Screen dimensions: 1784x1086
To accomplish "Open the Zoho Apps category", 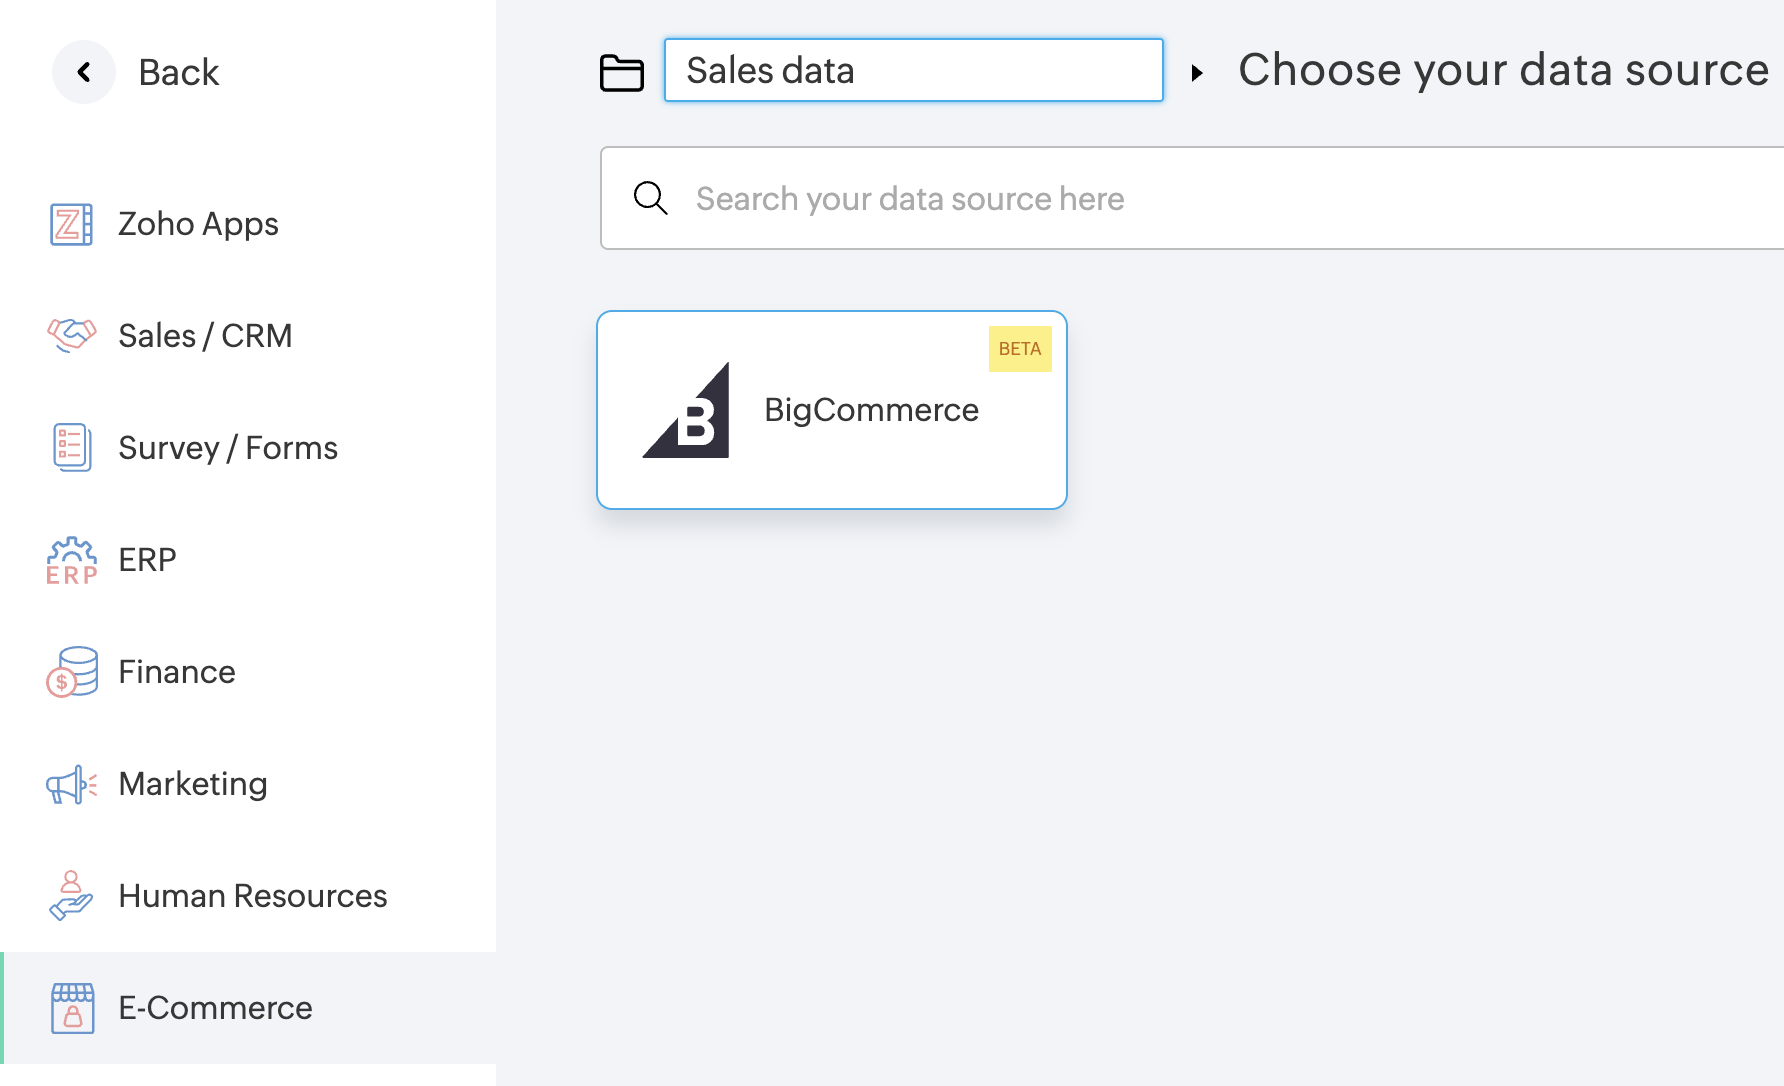I will (198, 224).
